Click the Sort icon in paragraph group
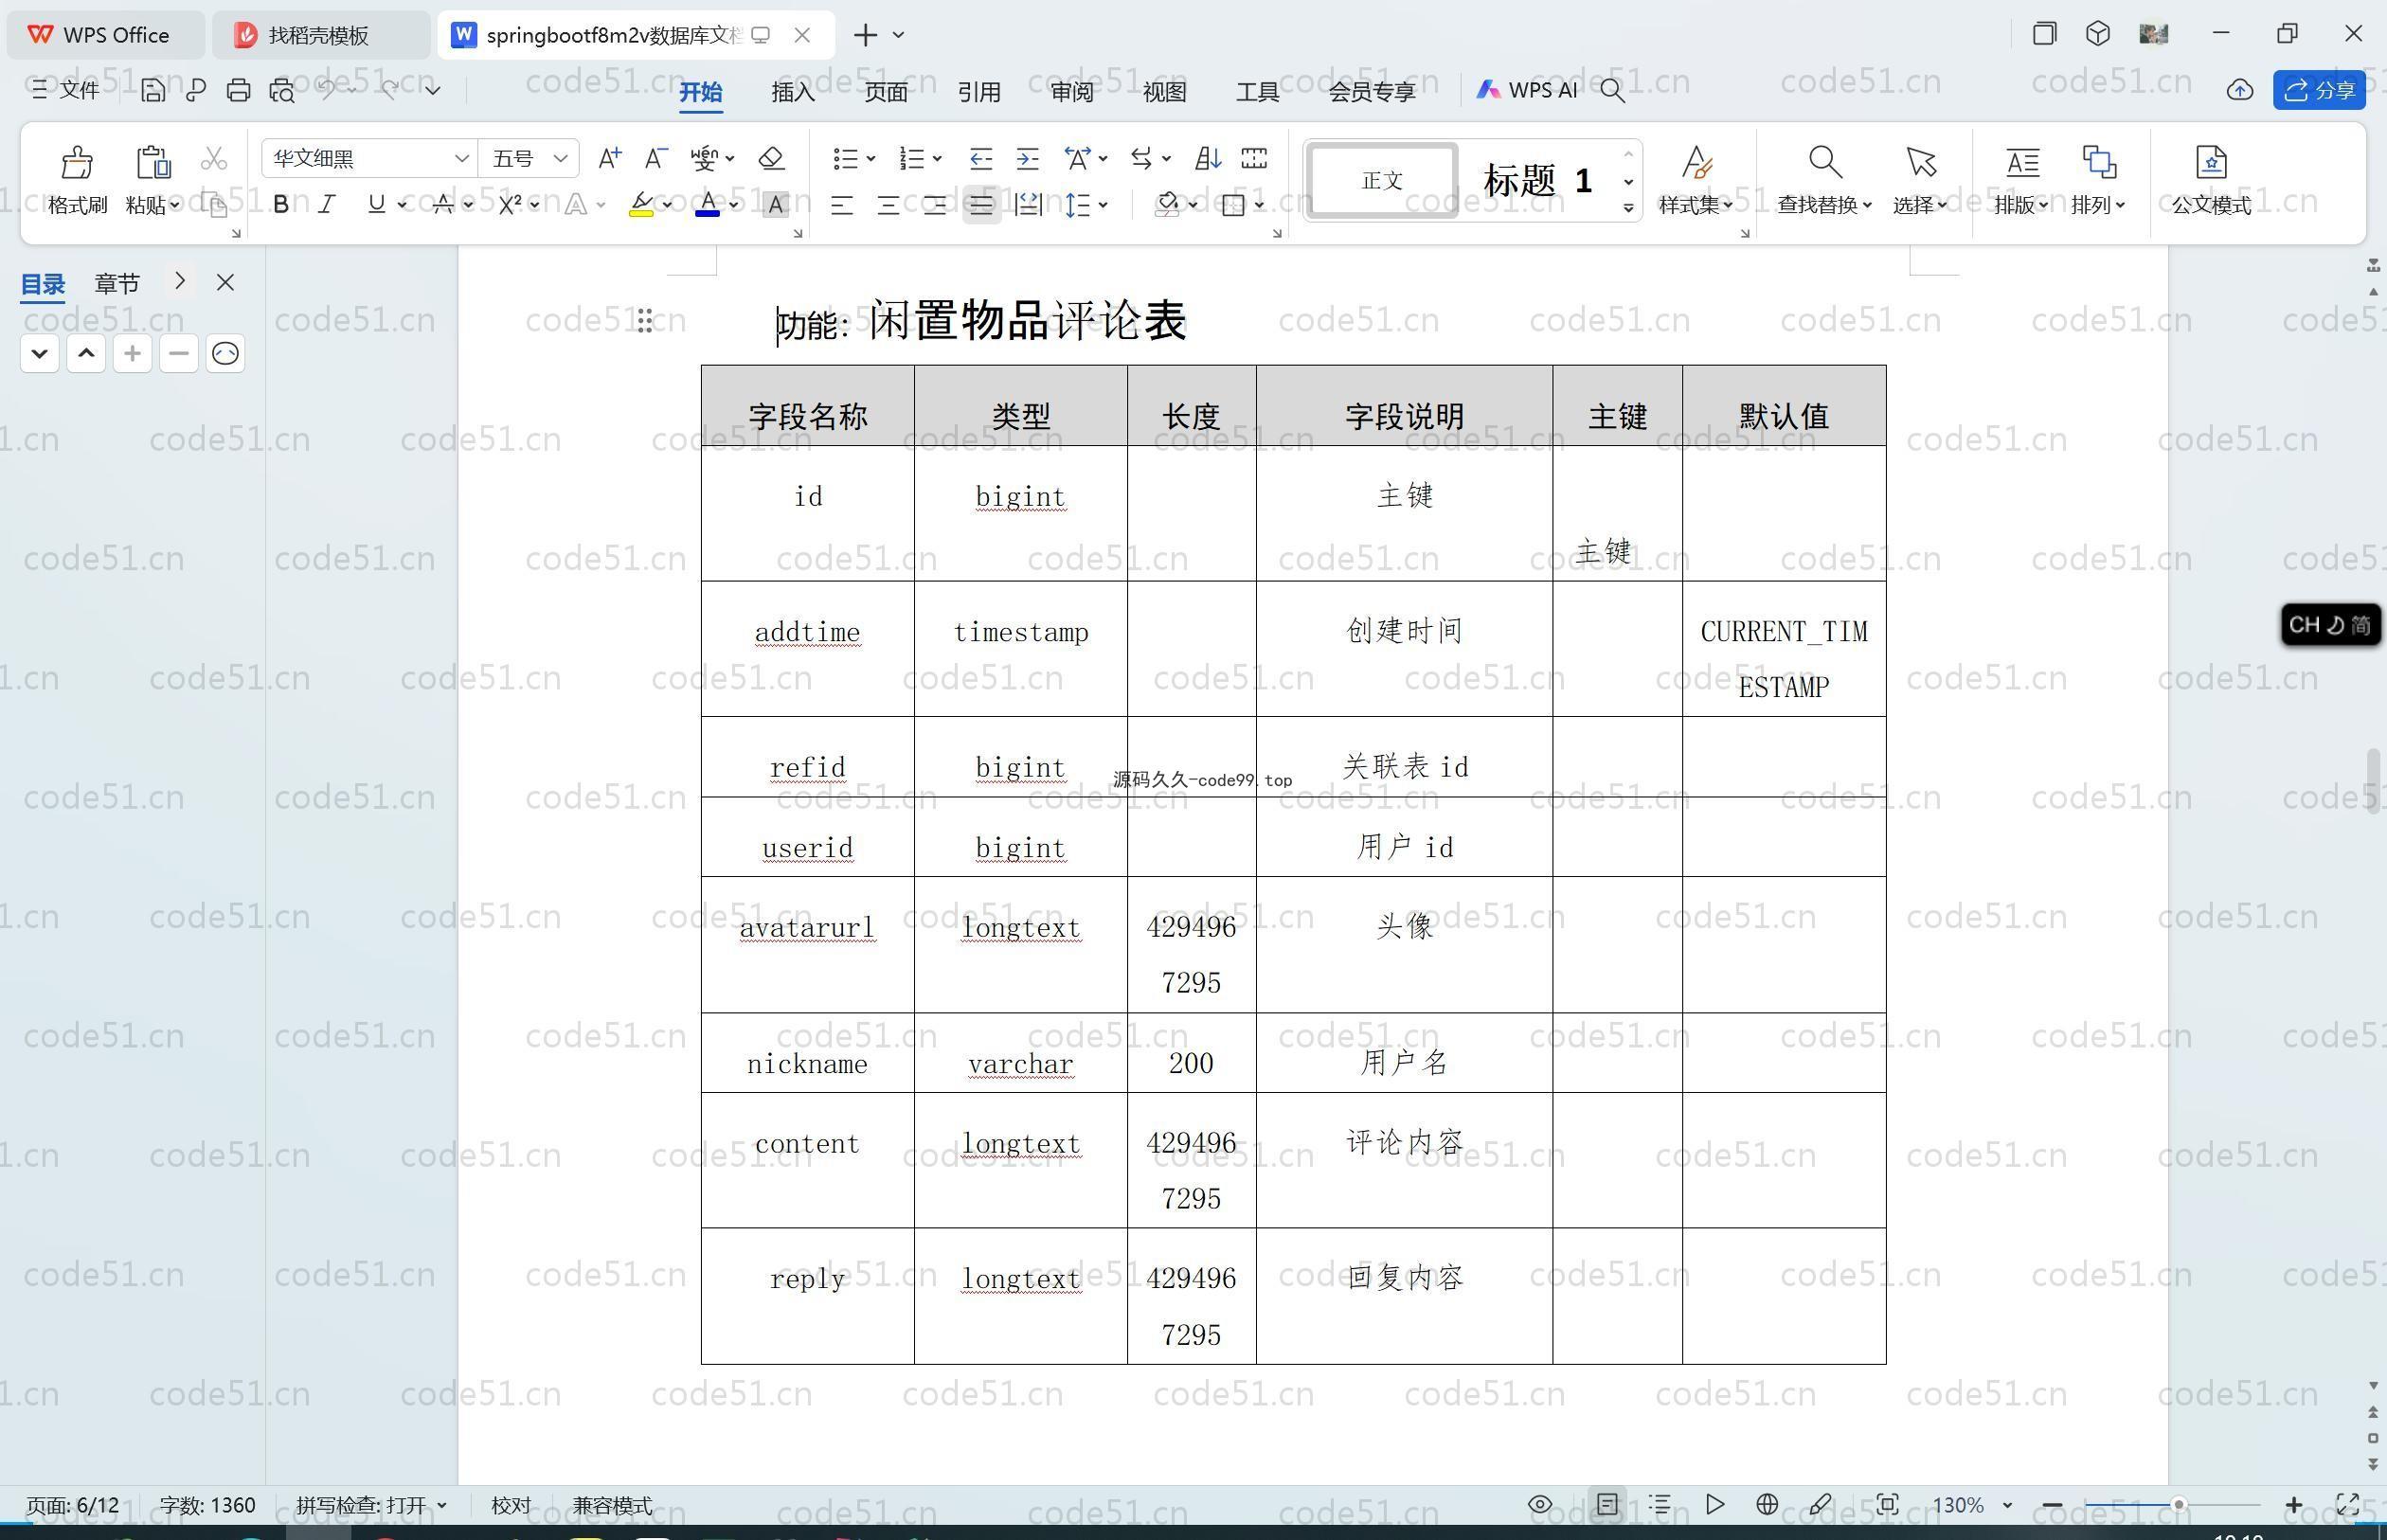Image resolution: width=2387 pixels, height=1540 pixels. [1208, 158]
